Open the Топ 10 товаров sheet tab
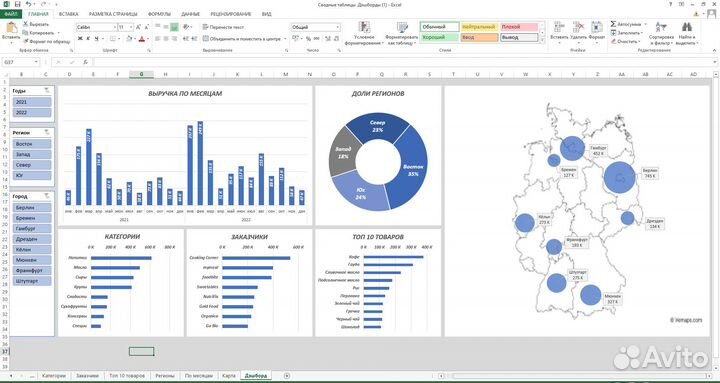Viewport: 720px width, 383px height. [127, 376]
